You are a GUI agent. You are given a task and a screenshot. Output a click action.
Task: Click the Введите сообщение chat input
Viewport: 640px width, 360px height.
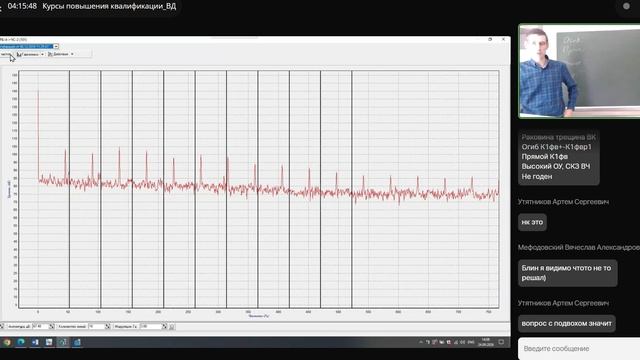579,349
